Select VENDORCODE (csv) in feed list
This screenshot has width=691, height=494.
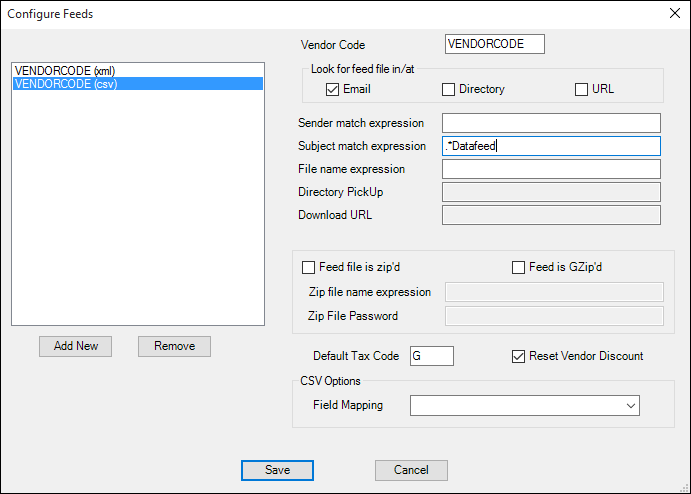click(x=137, y=84)
